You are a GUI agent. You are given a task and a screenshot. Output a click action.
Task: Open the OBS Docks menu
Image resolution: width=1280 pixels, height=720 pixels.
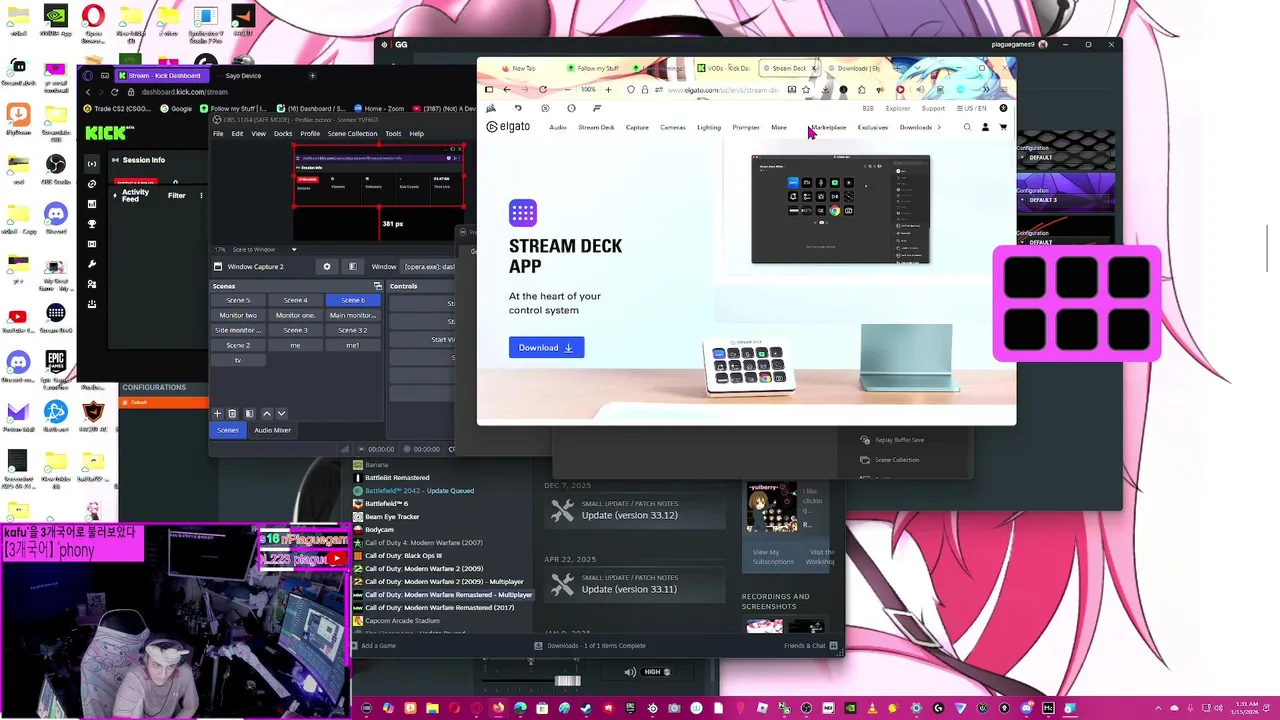pos(283,134)
